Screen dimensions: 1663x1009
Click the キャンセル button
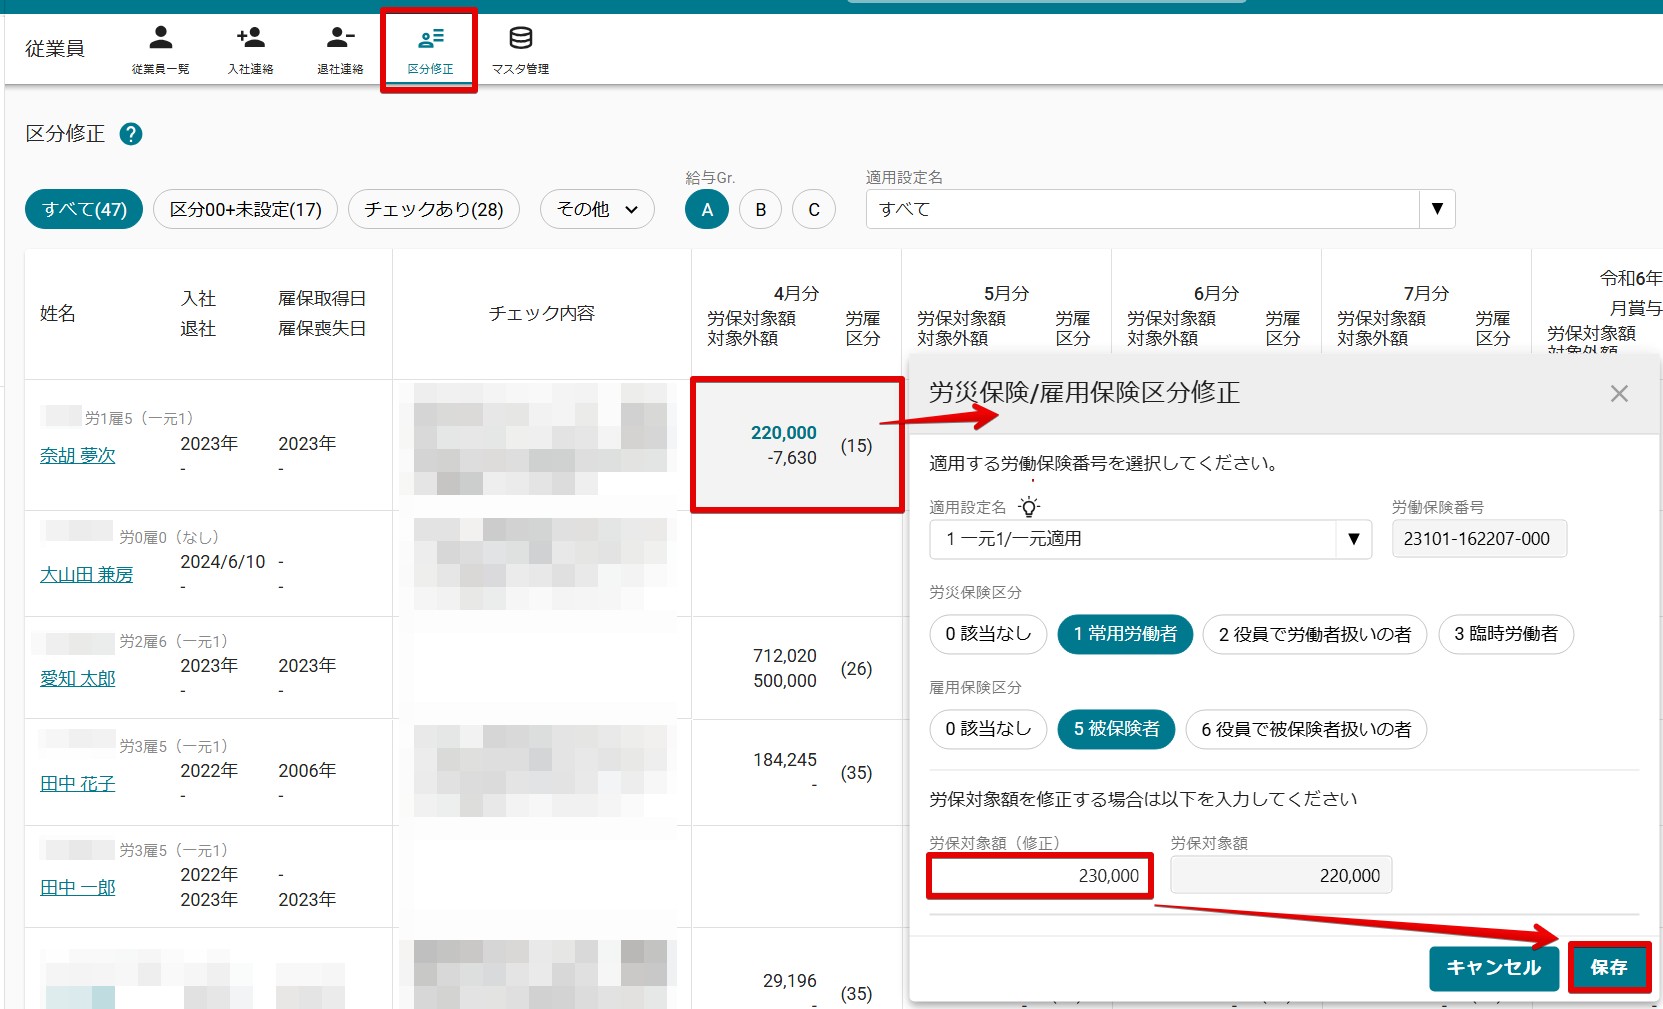[x=1494, y=968]
